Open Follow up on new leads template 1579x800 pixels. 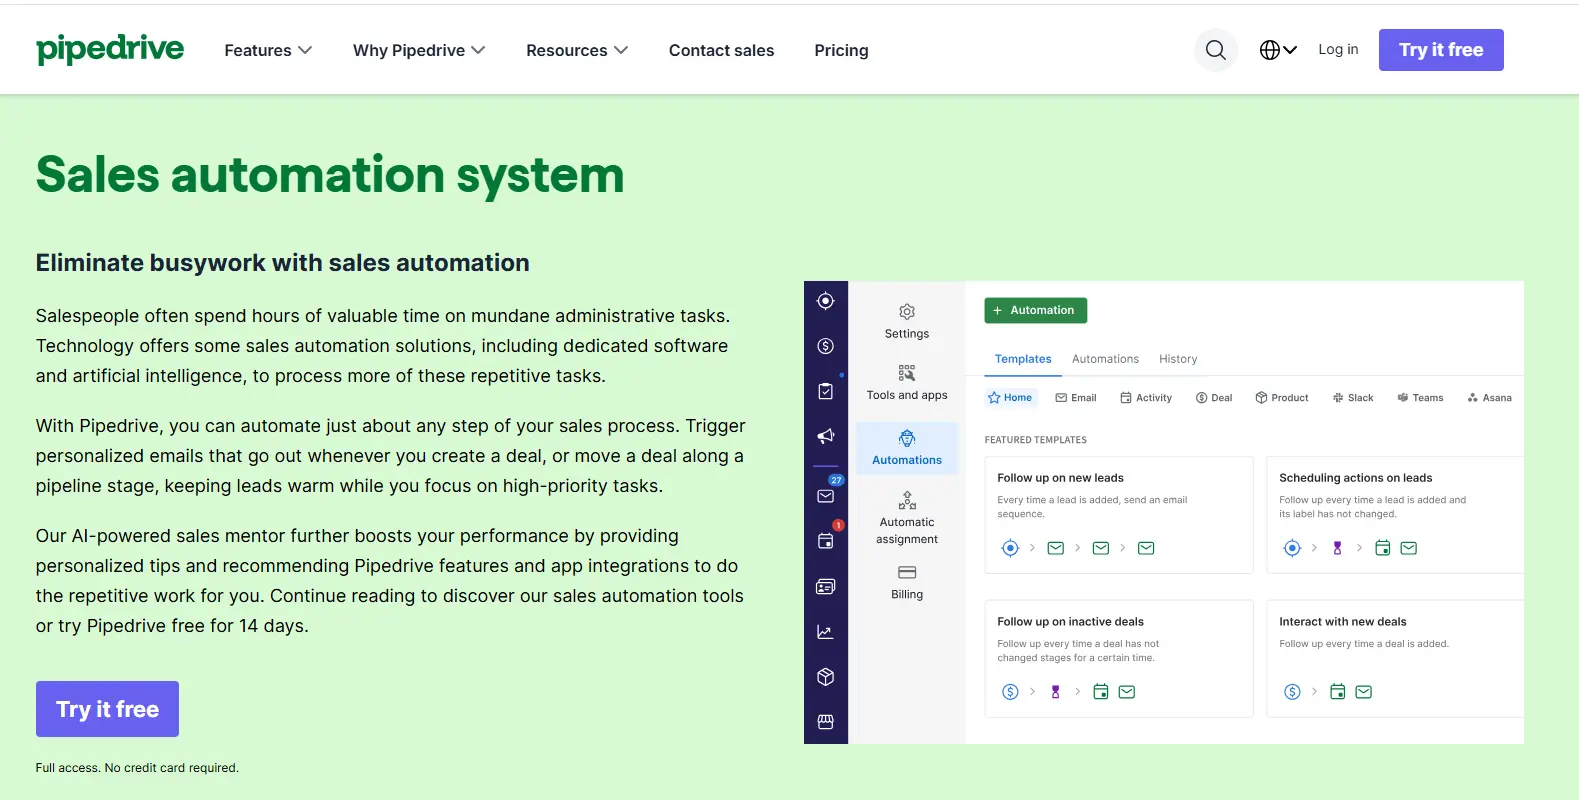[1119, 515]
